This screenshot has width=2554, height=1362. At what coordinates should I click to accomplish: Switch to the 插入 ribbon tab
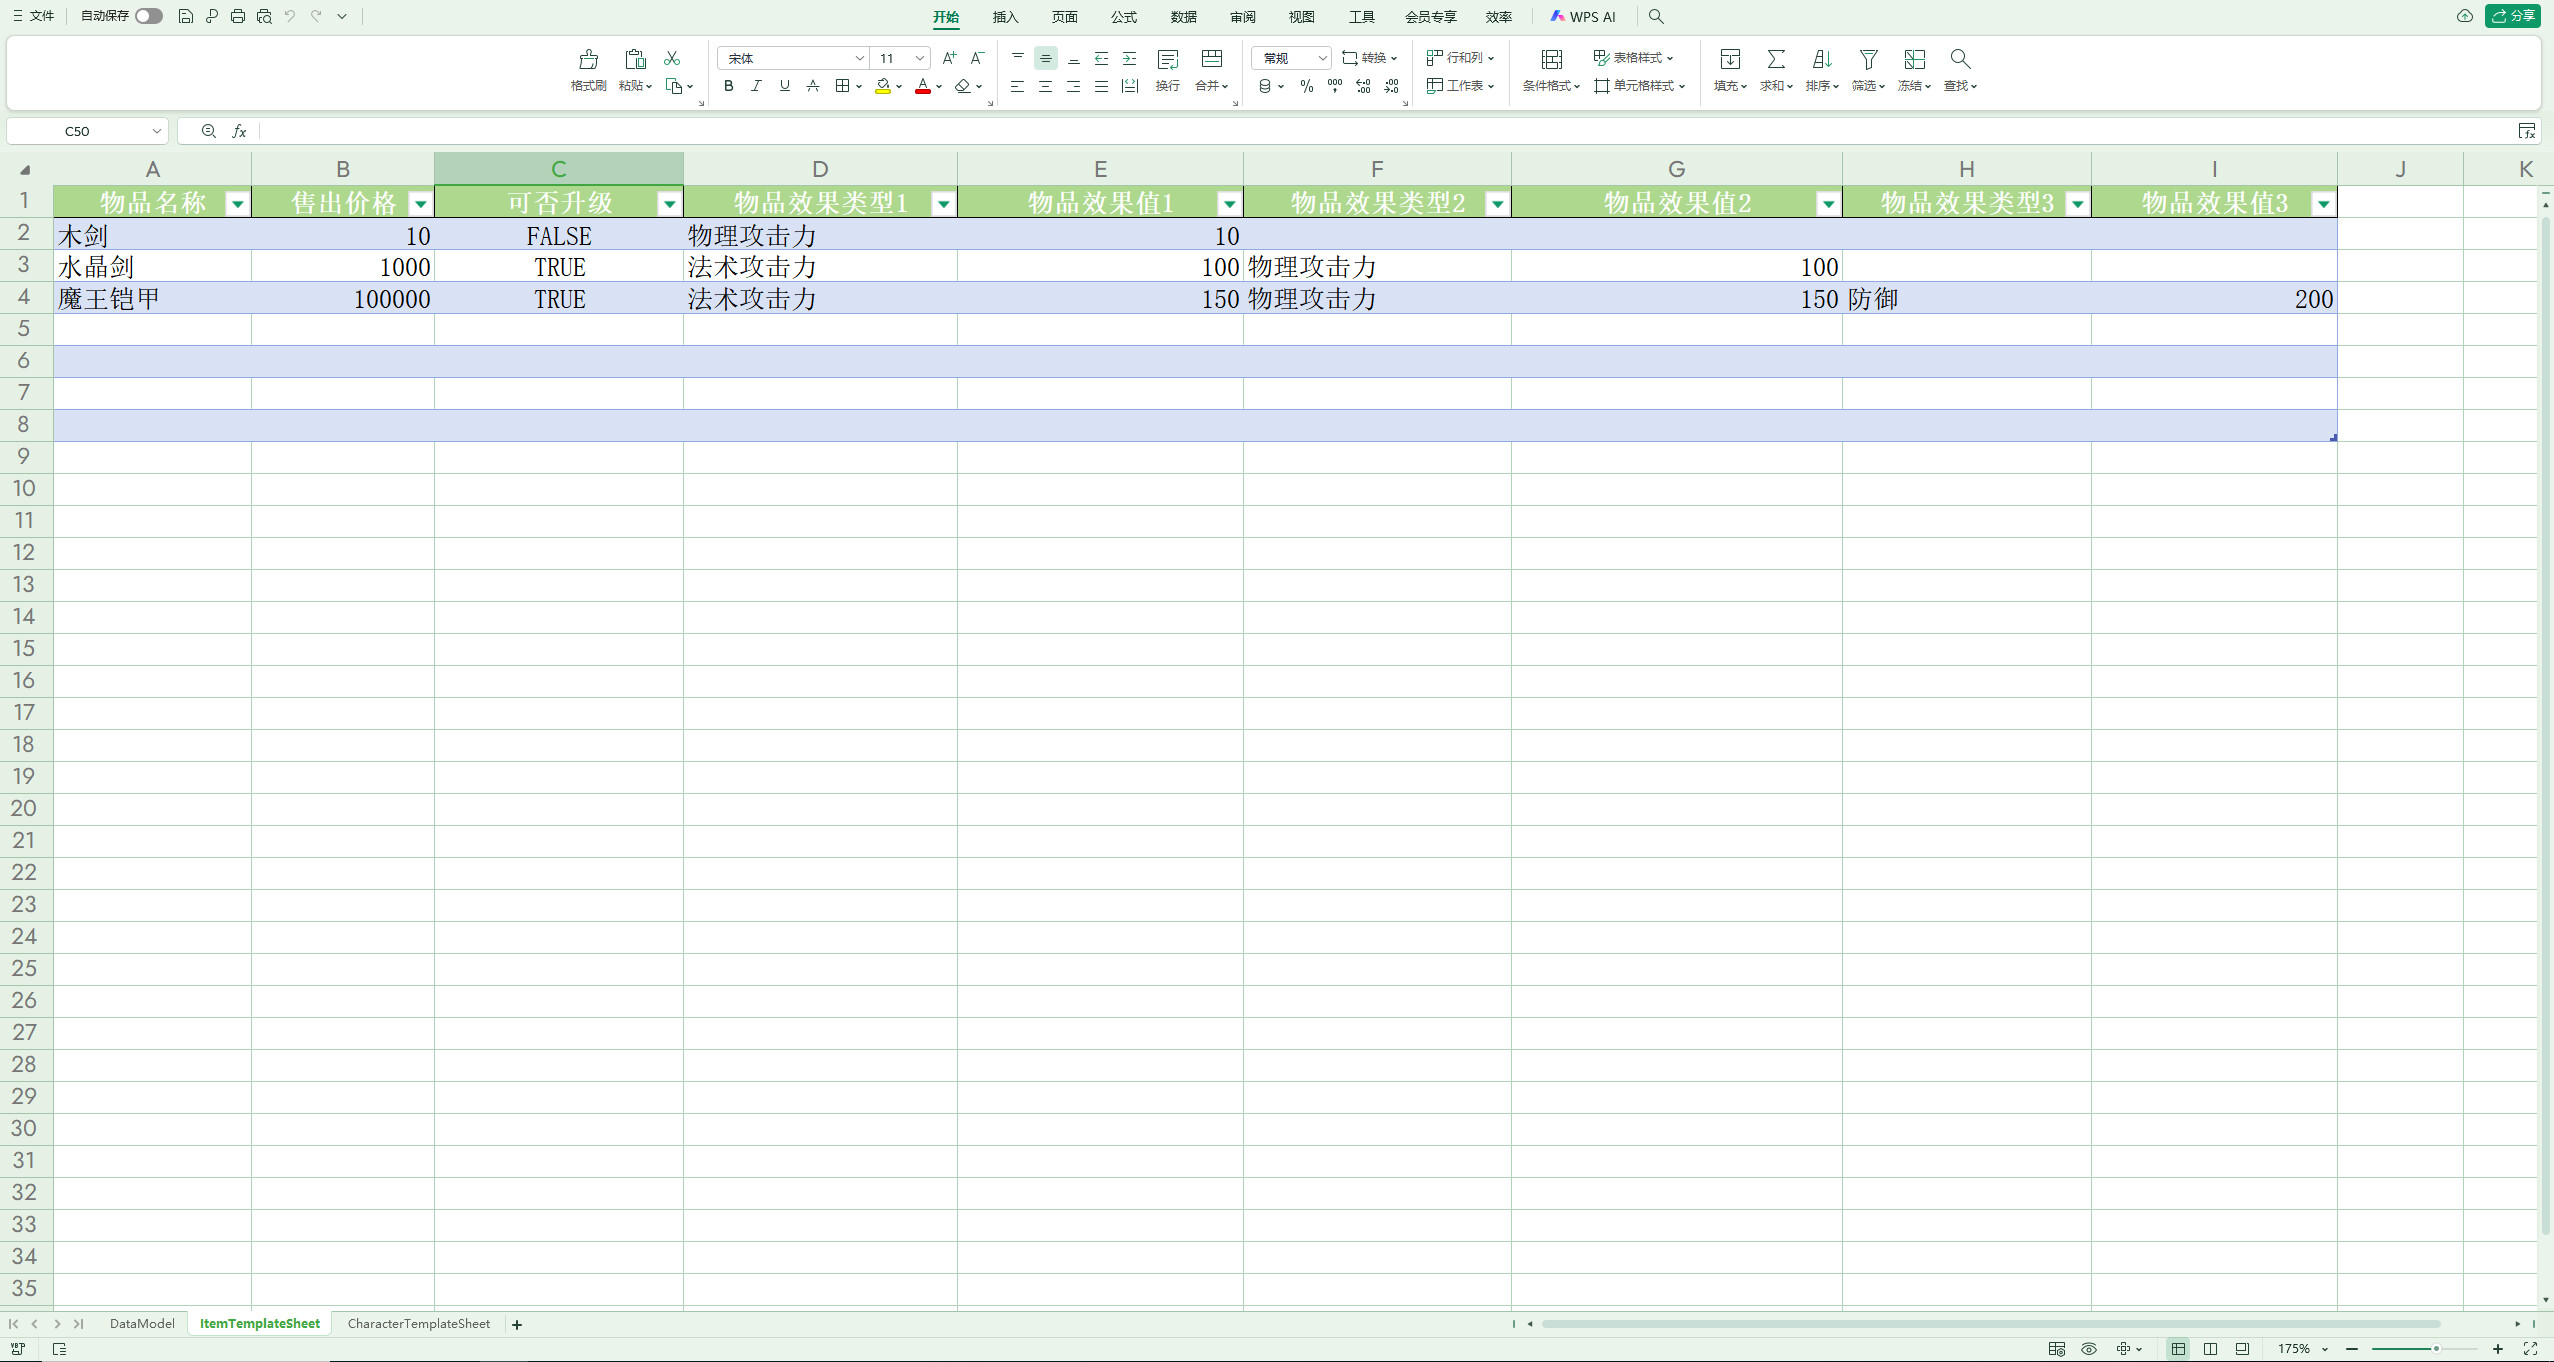pos(1006,16)
